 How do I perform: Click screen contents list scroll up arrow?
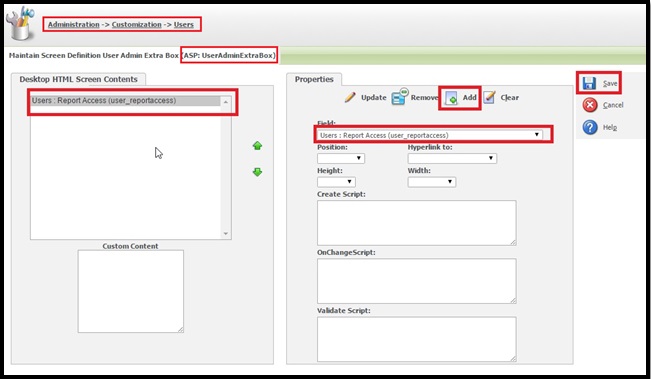[x=226, y=102]
